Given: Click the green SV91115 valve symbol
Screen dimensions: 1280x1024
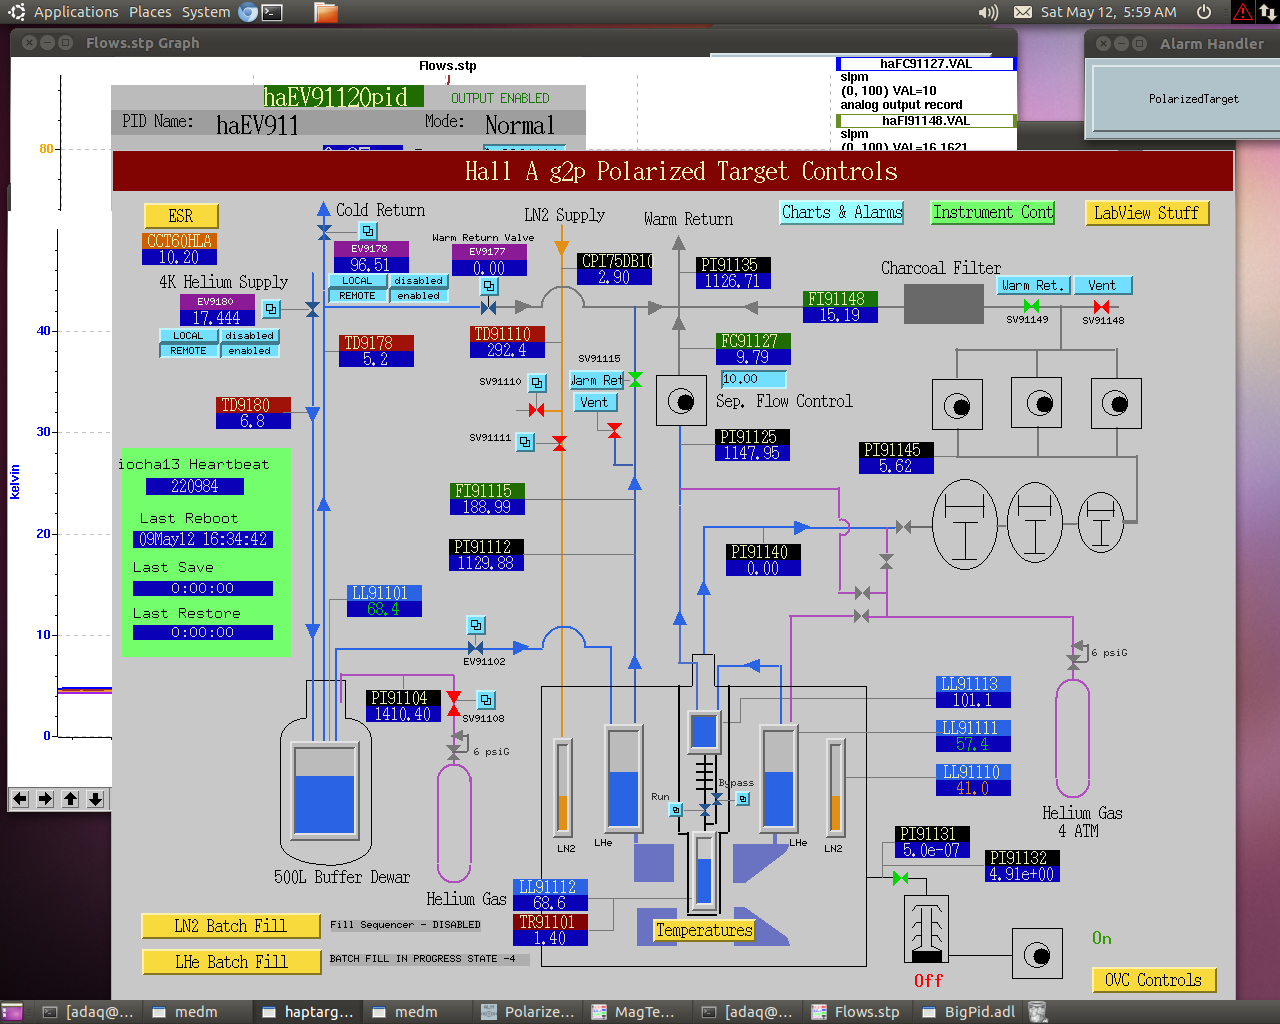Looking at the screenshot, I should (635, 380).
